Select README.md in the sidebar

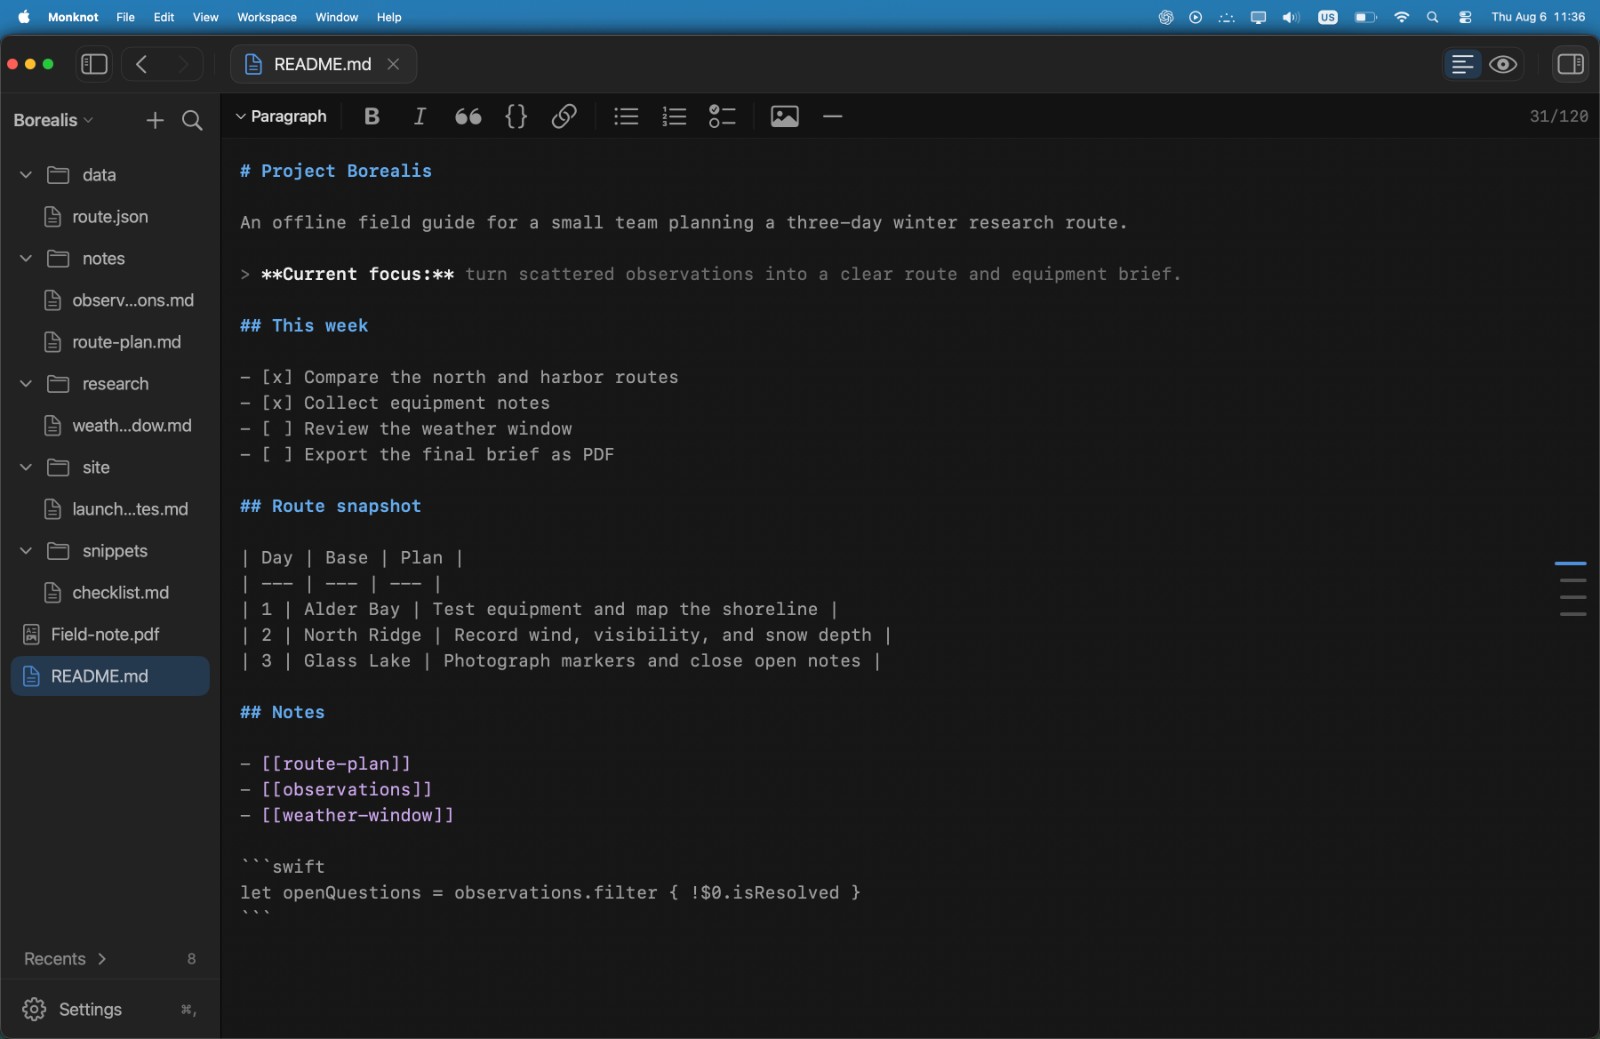pyautogui.click(x=110, y=676)
